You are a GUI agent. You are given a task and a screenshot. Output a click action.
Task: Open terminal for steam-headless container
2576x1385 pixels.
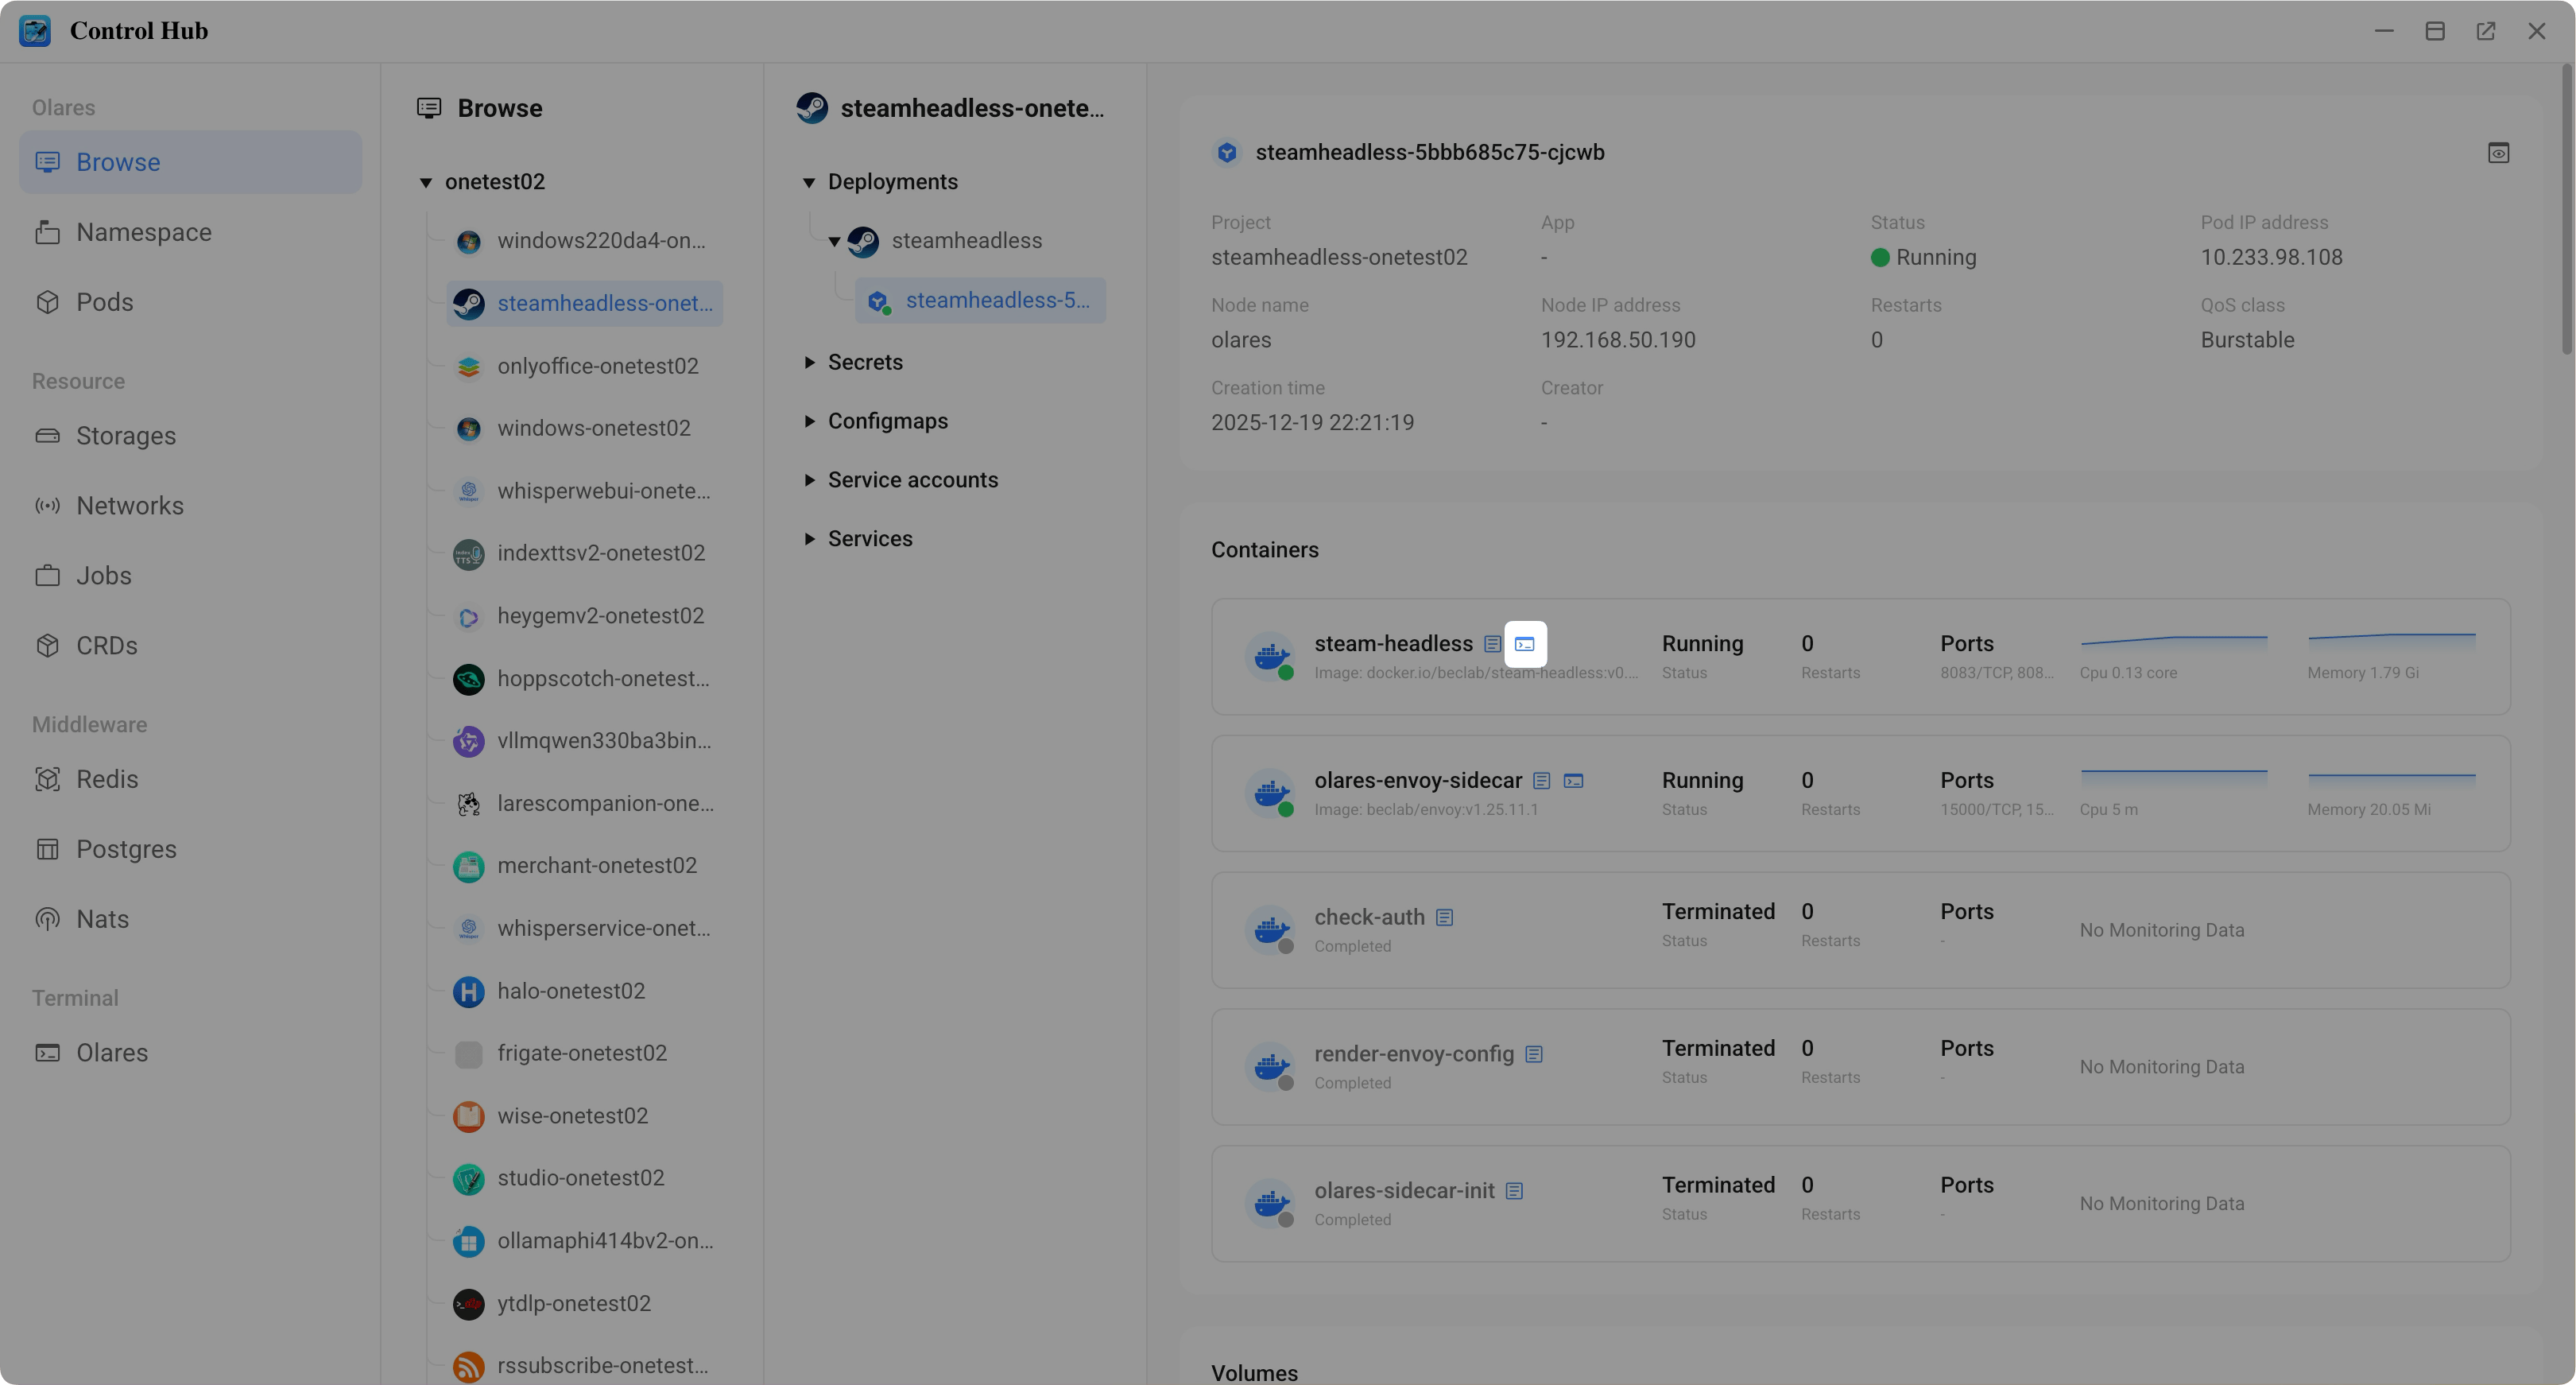[1524, 644]
